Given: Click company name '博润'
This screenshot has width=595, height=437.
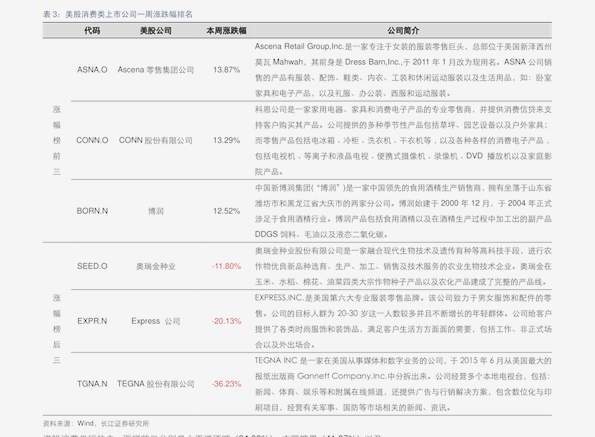Looking at the screenshot, I should click(156, 211).
